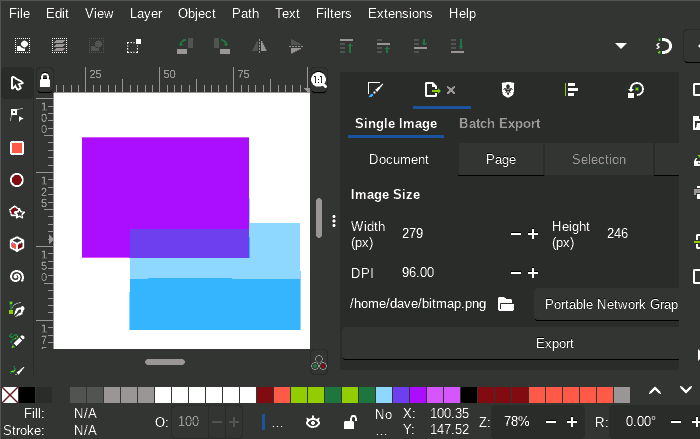The height and width of the screenshot is (439, 700).
Task: Select the Ellipse circle tool
Action: [x=17, y=180]
